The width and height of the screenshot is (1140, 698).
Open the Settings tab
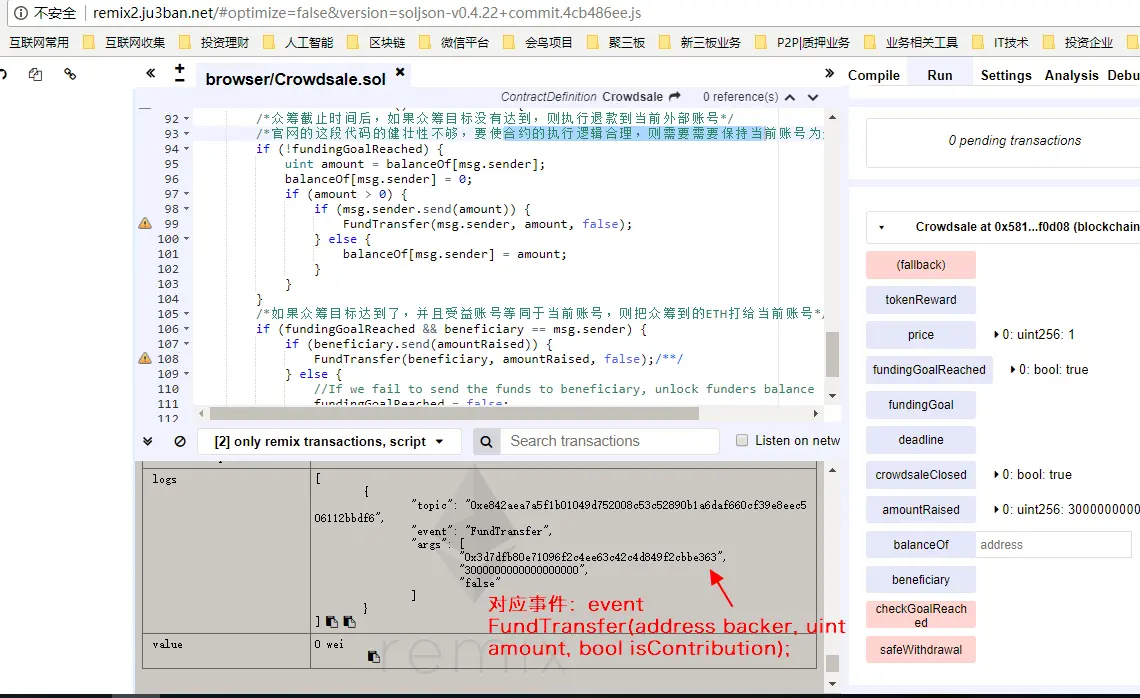point(1005,75)
